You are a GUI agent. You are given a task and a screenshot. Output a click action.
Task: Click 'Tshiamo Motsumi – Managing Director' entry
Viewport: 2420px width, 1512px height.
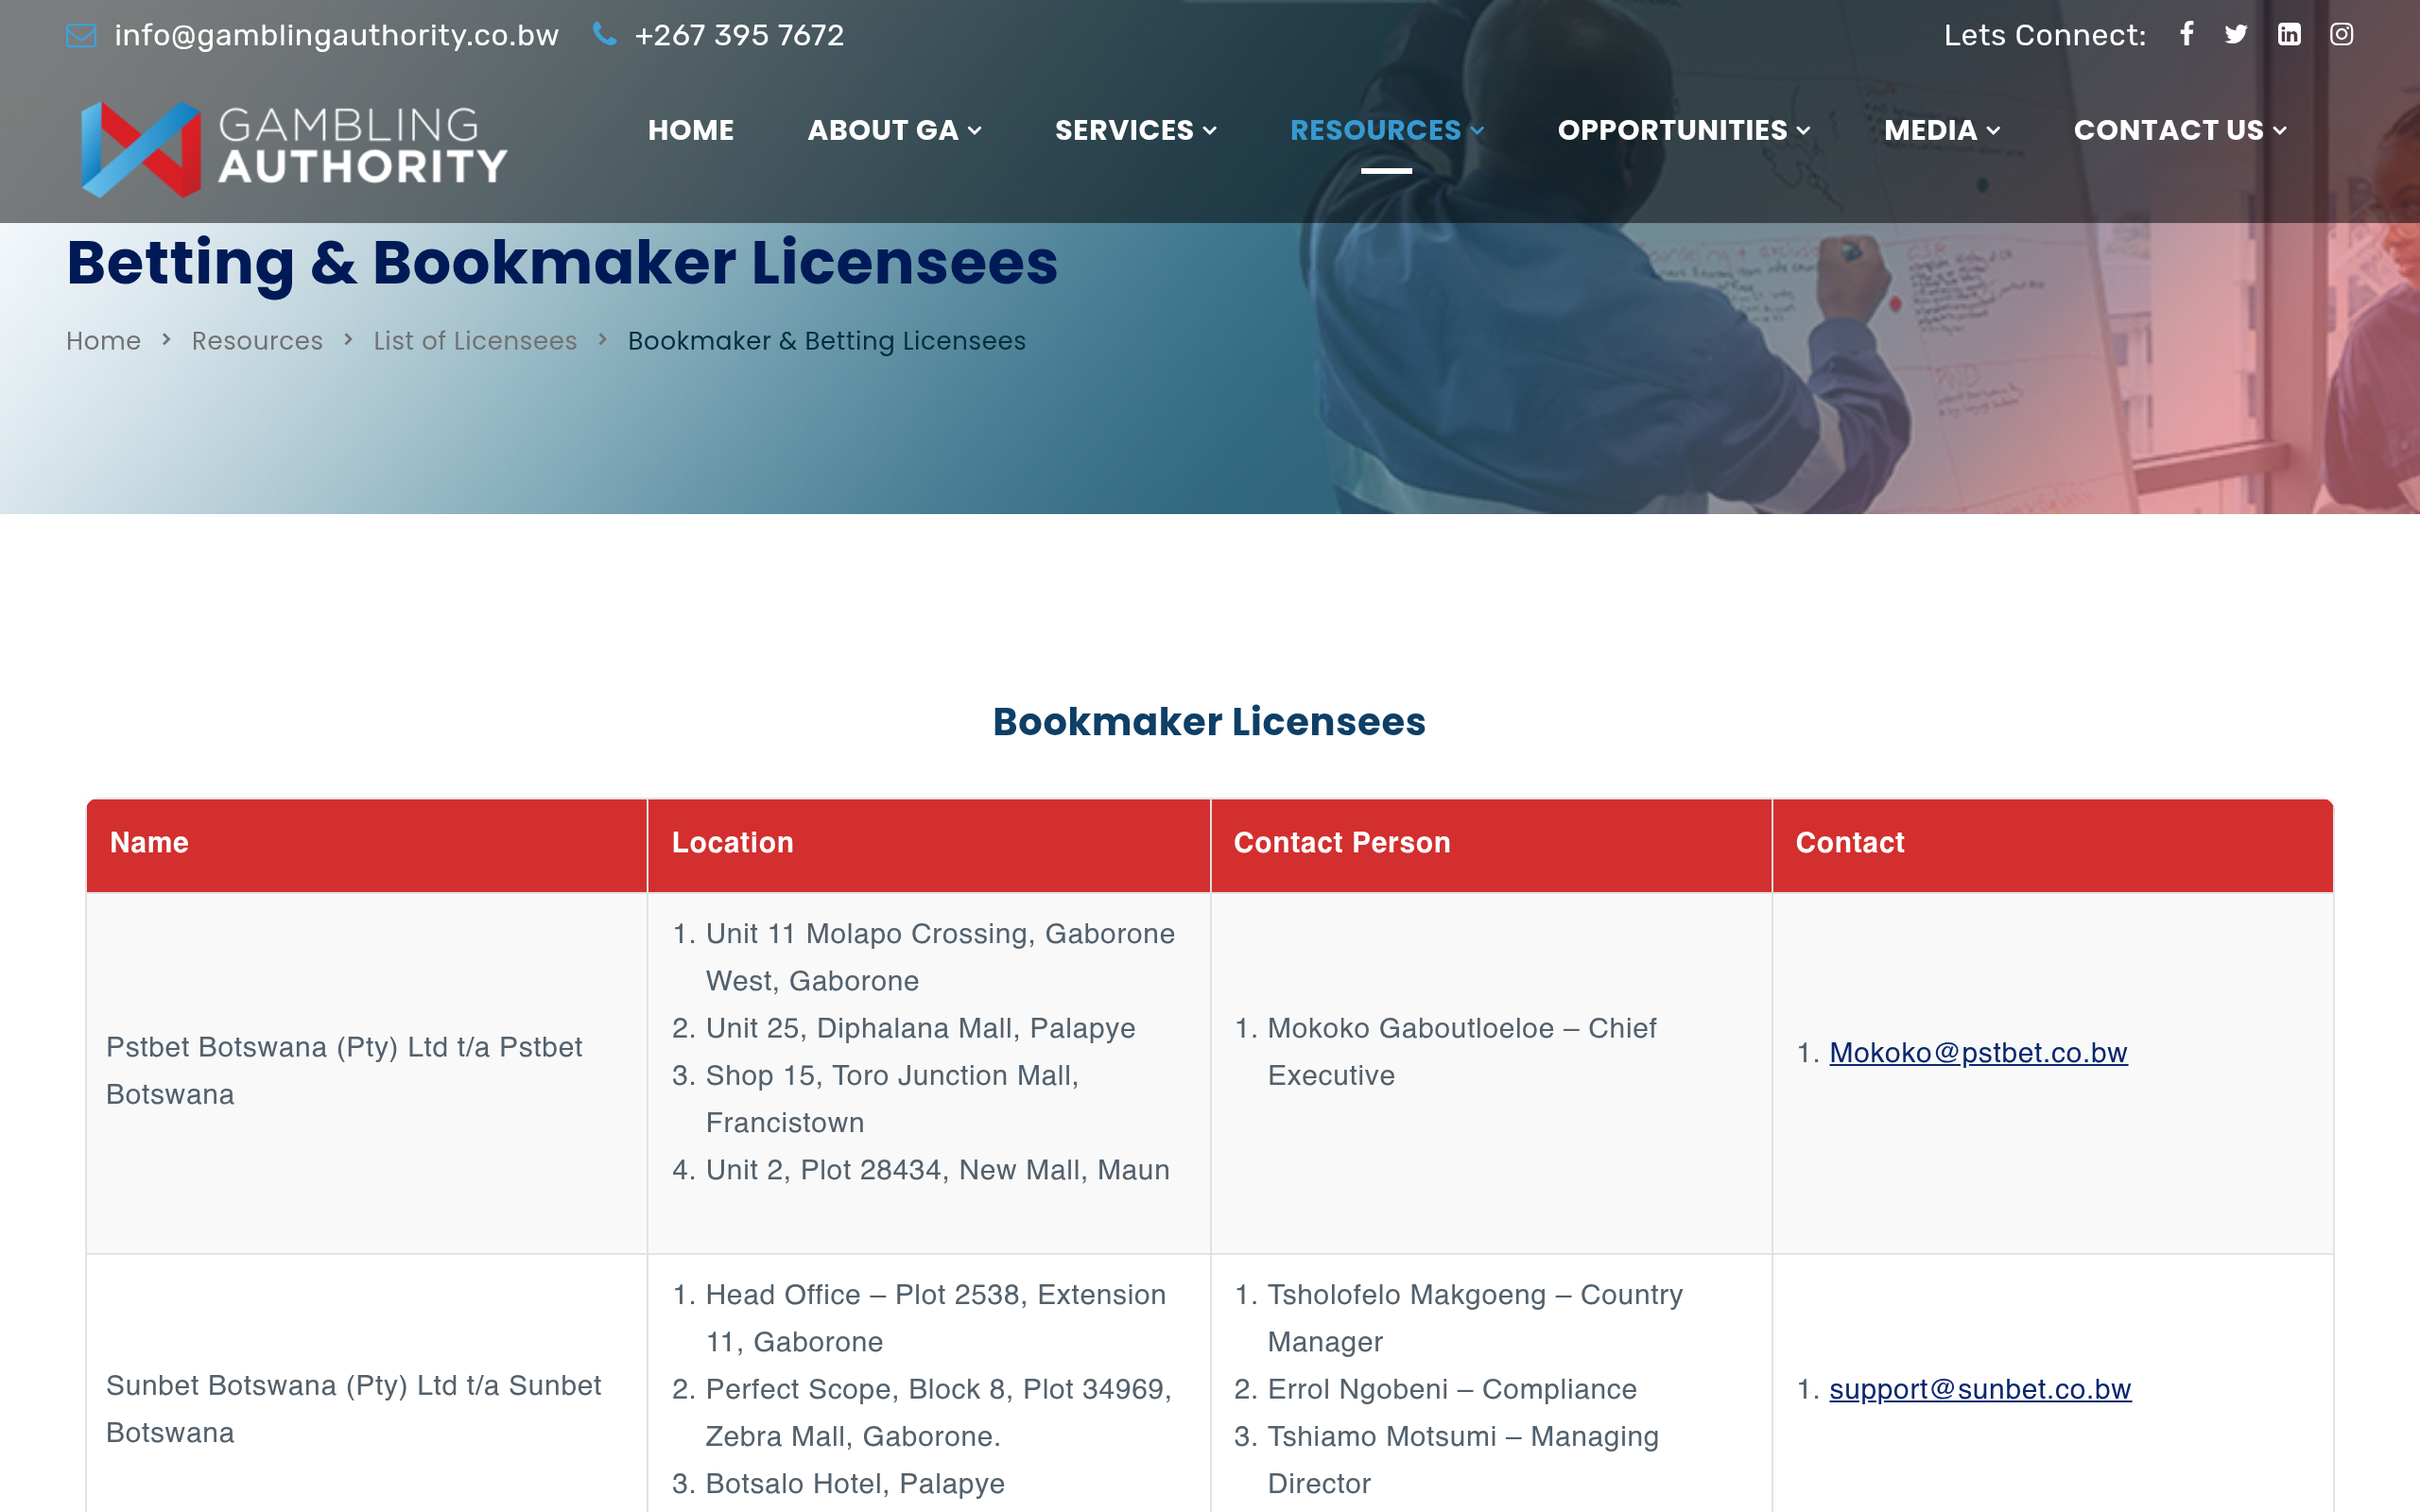(1463, 1459)
